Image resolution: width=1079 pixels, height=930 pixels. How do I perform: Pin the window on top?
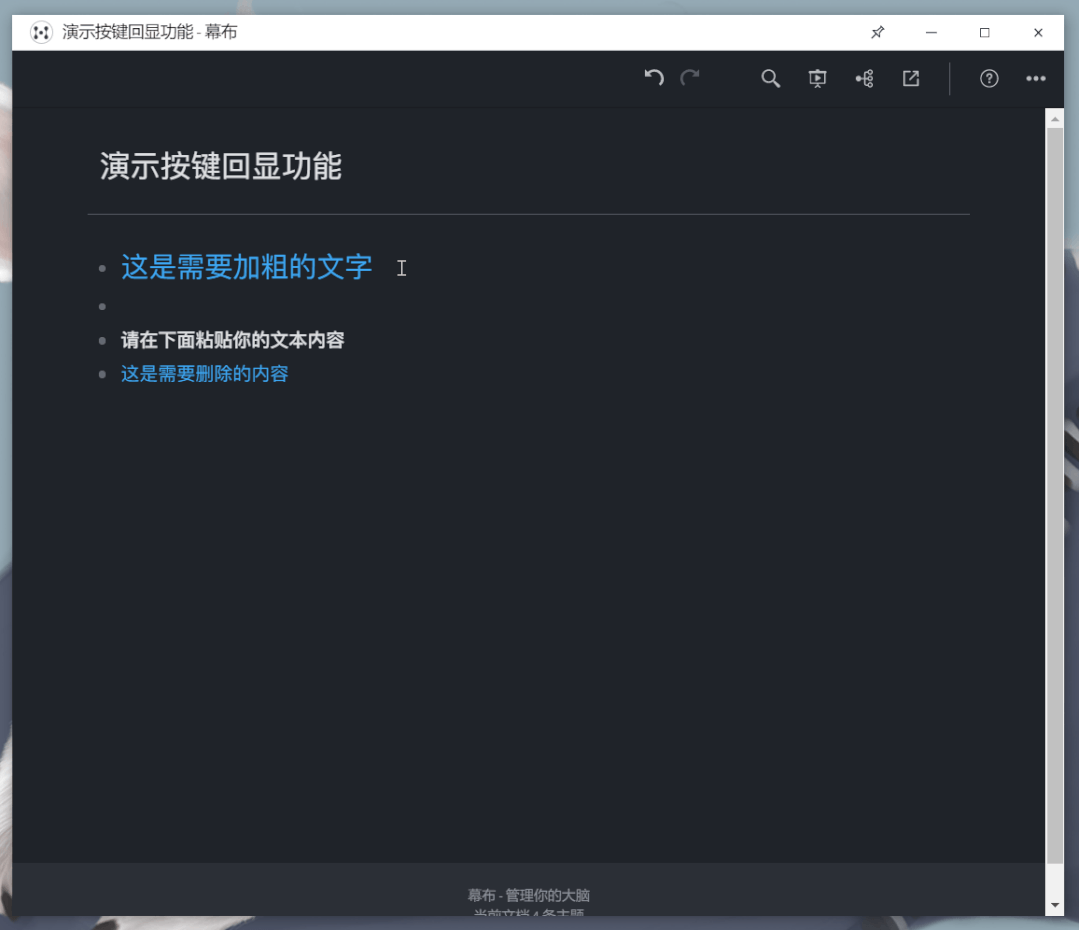[x=877, y=32]
